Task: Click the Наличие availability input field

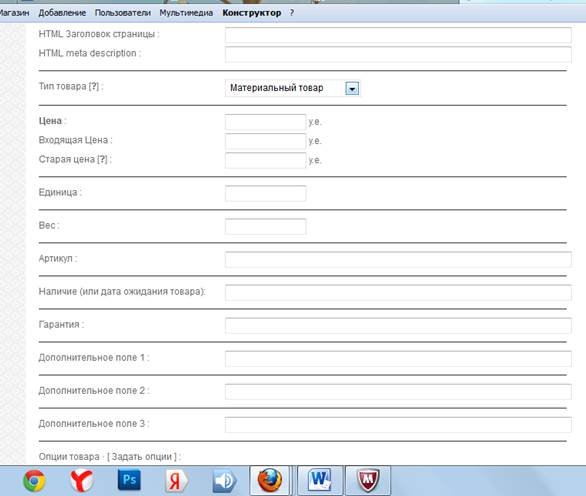Action: [x=398, y=292]
